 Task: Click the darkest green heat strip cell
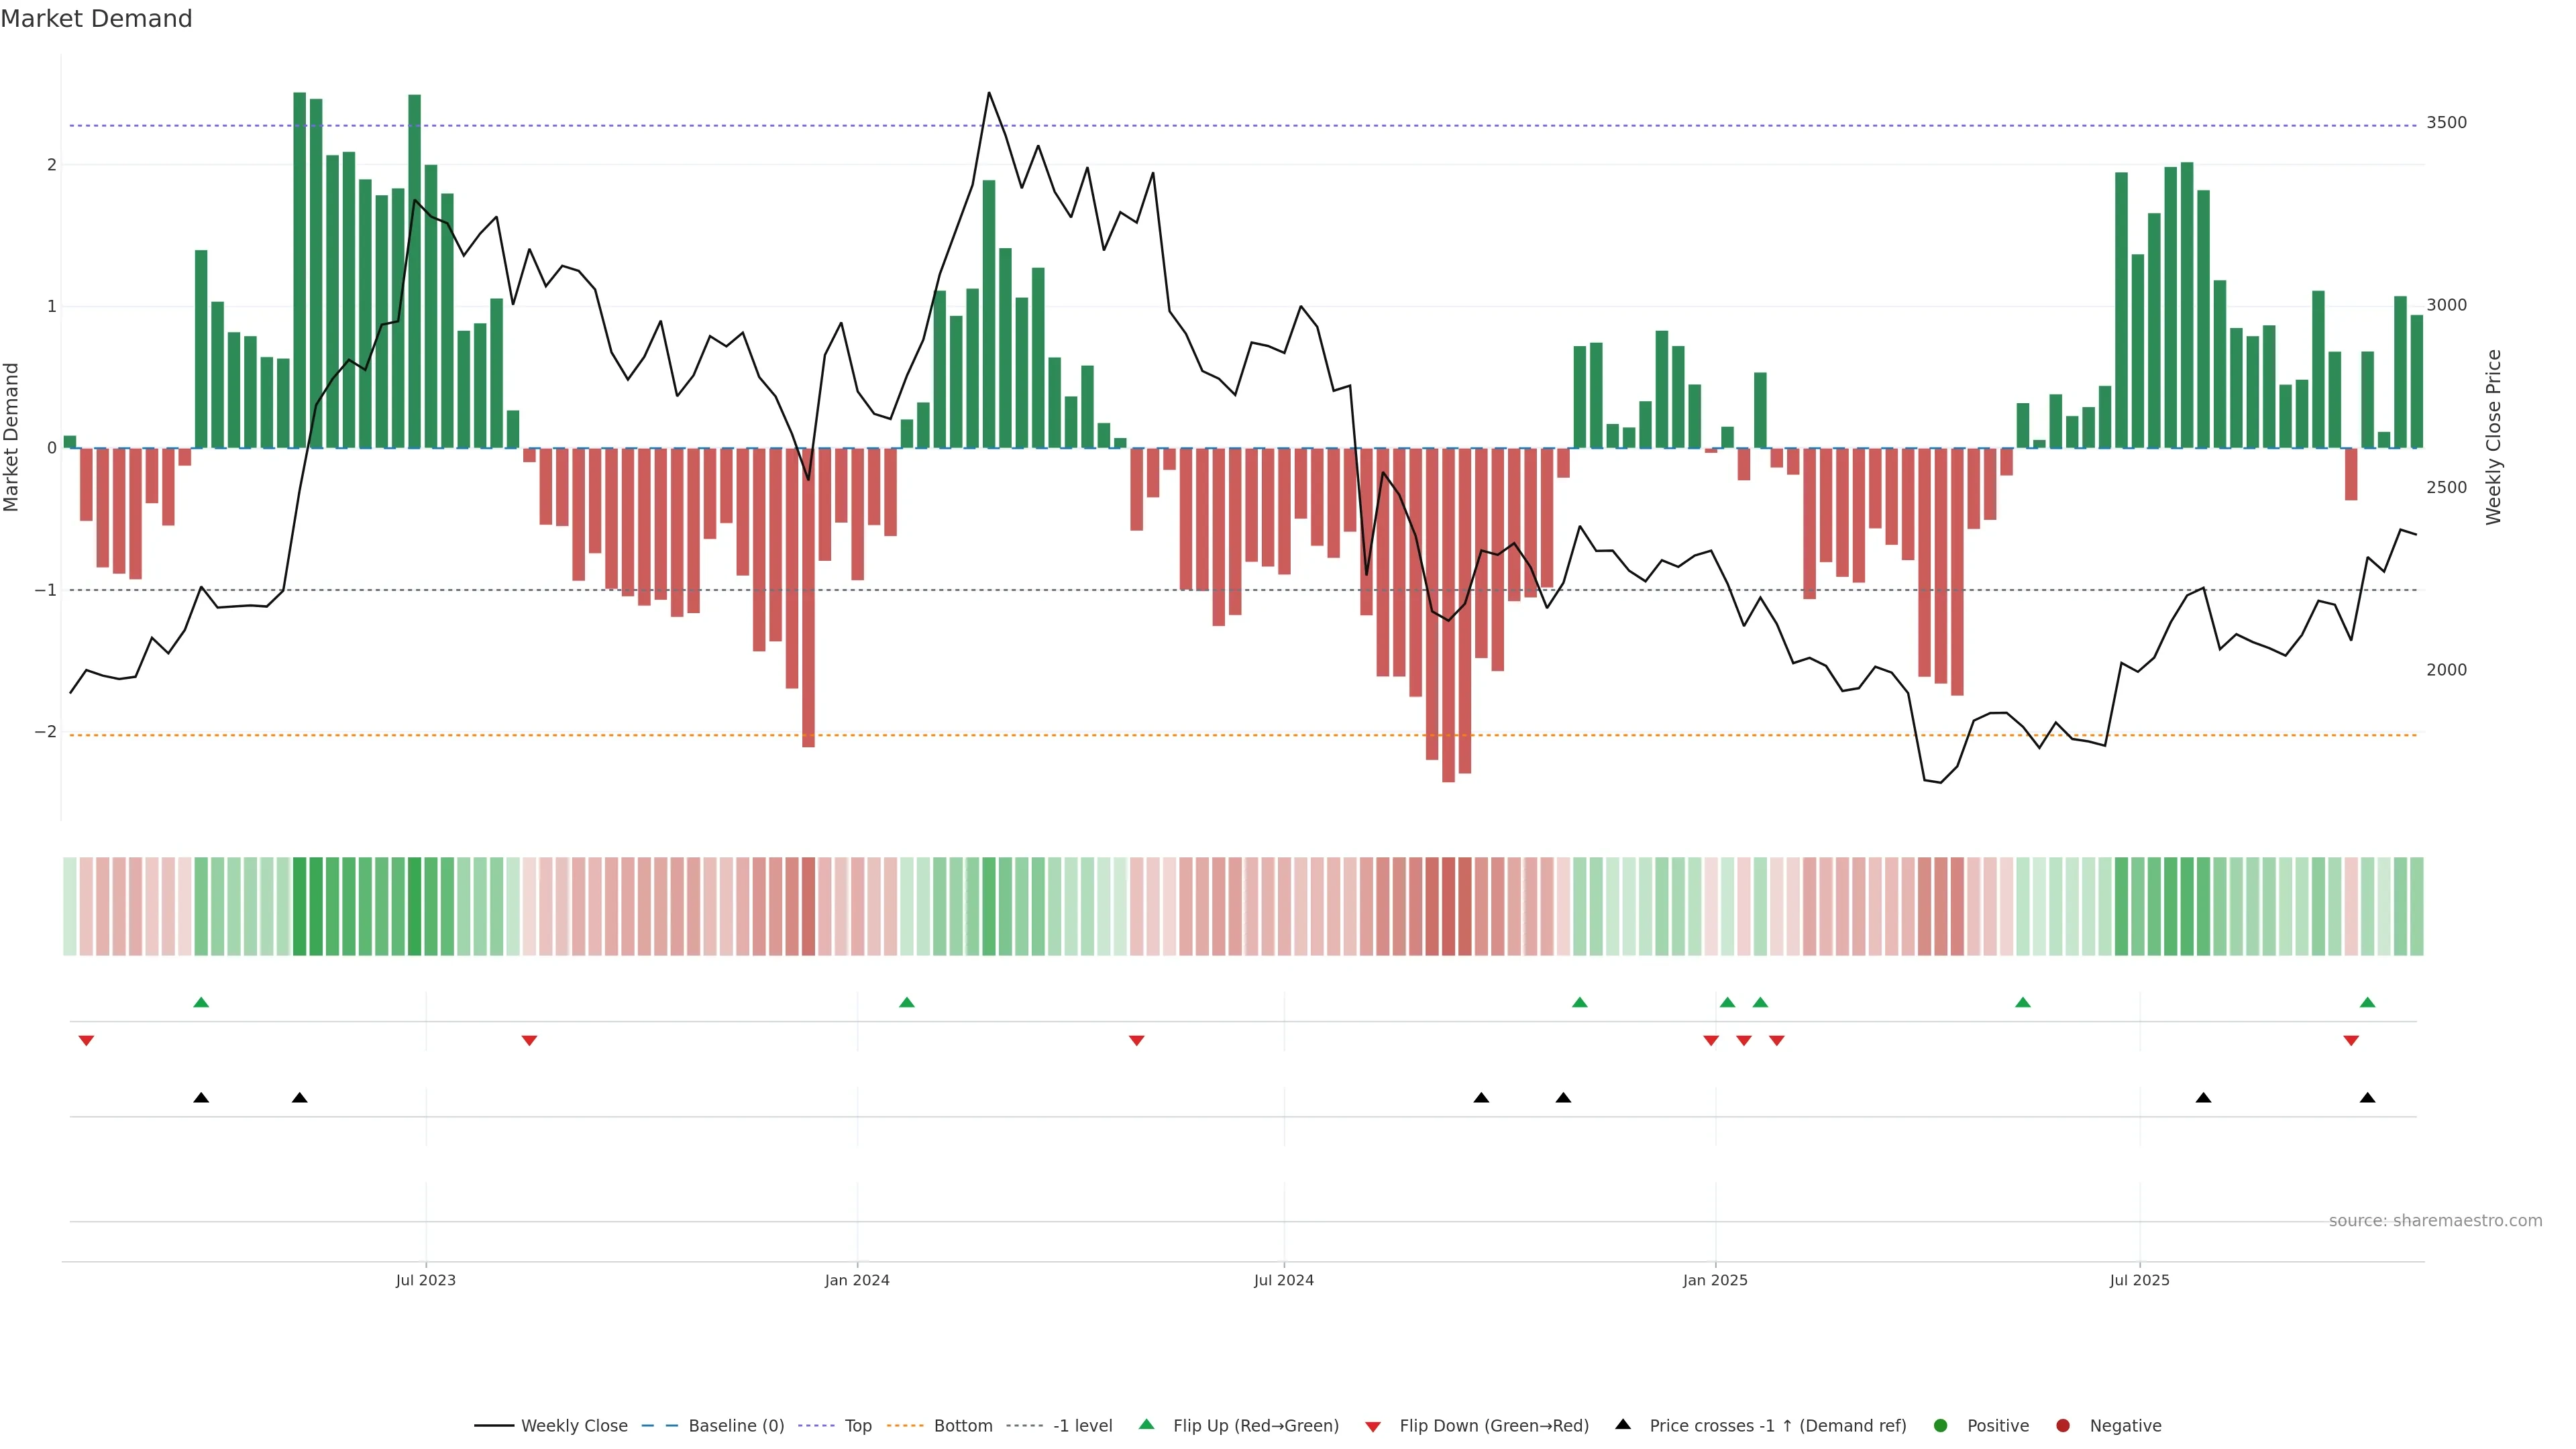click(x=299, y=906)
